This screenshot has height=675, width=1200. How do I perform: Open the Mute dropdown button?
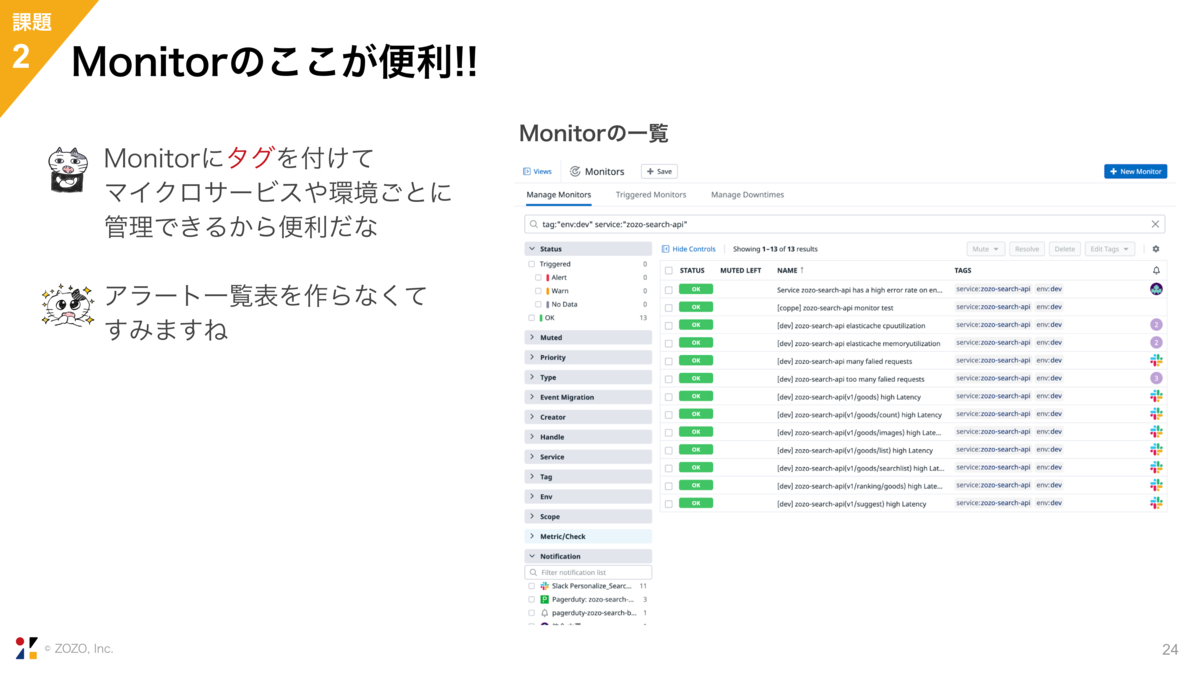986,249
